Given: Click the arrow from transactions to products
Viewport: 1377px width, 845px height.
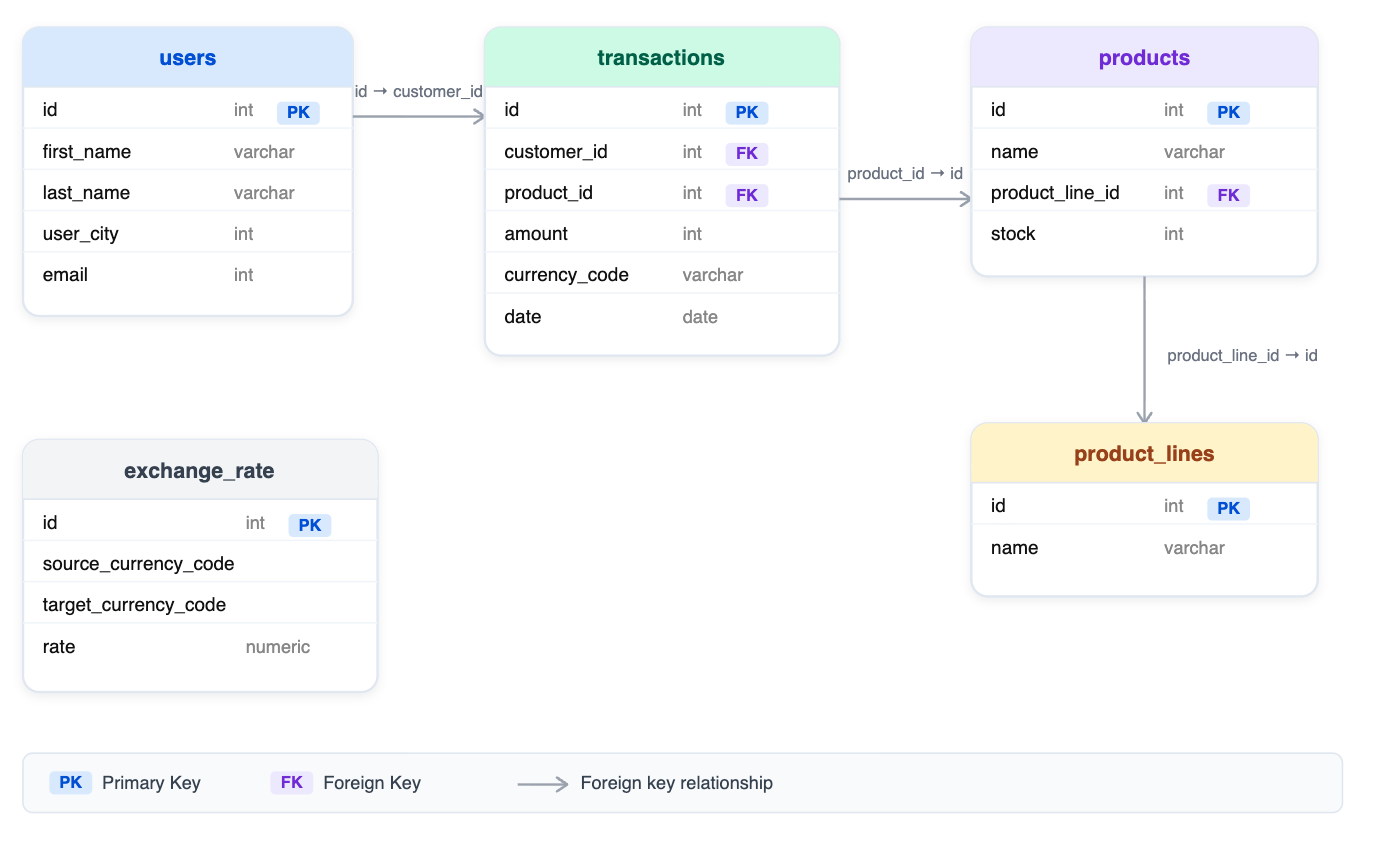Looking at the screenshot, I should click(x=905, y=198).
